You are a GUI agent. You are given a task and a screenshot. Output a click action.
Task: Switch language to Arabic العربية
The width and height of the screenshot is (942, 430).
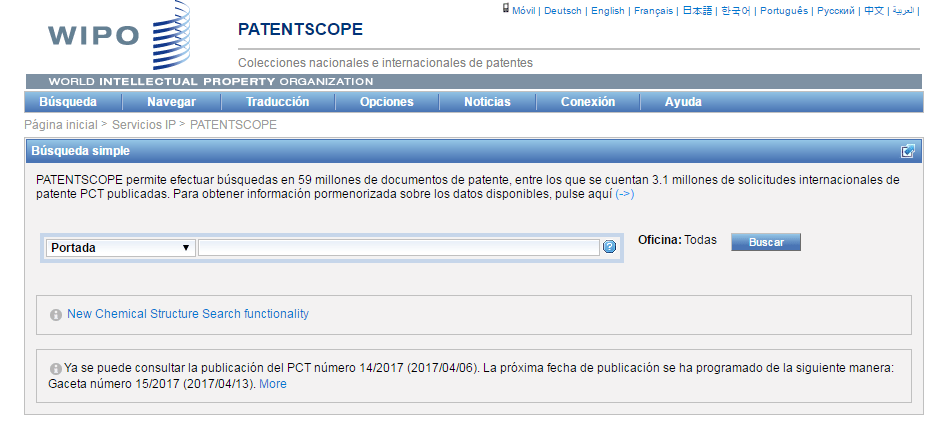(x=903, y=11)
